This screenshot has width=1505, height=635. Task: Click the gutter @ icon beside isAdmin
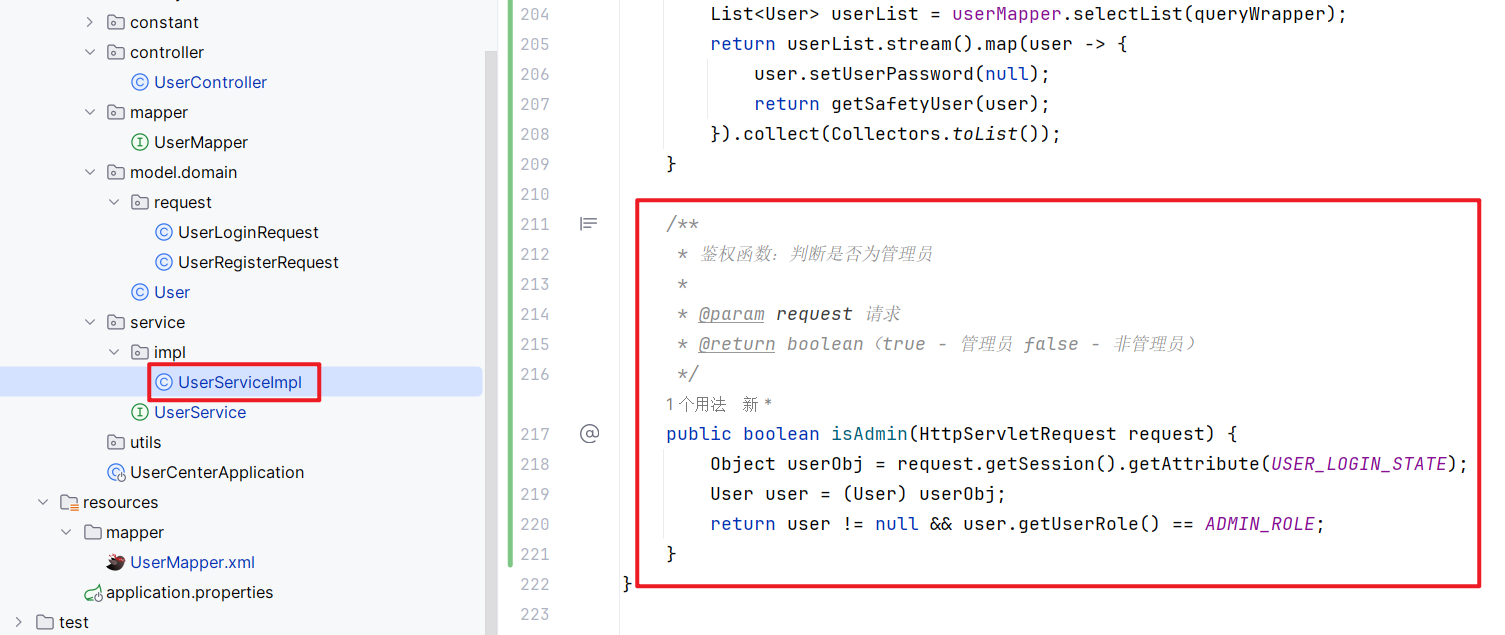589,434
